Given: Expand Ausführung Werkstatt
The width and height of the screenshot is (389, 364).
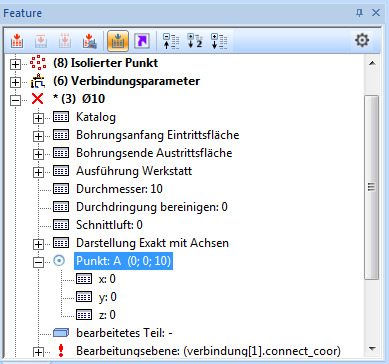Looking at the screenshot, I should (x=39, y=172).
